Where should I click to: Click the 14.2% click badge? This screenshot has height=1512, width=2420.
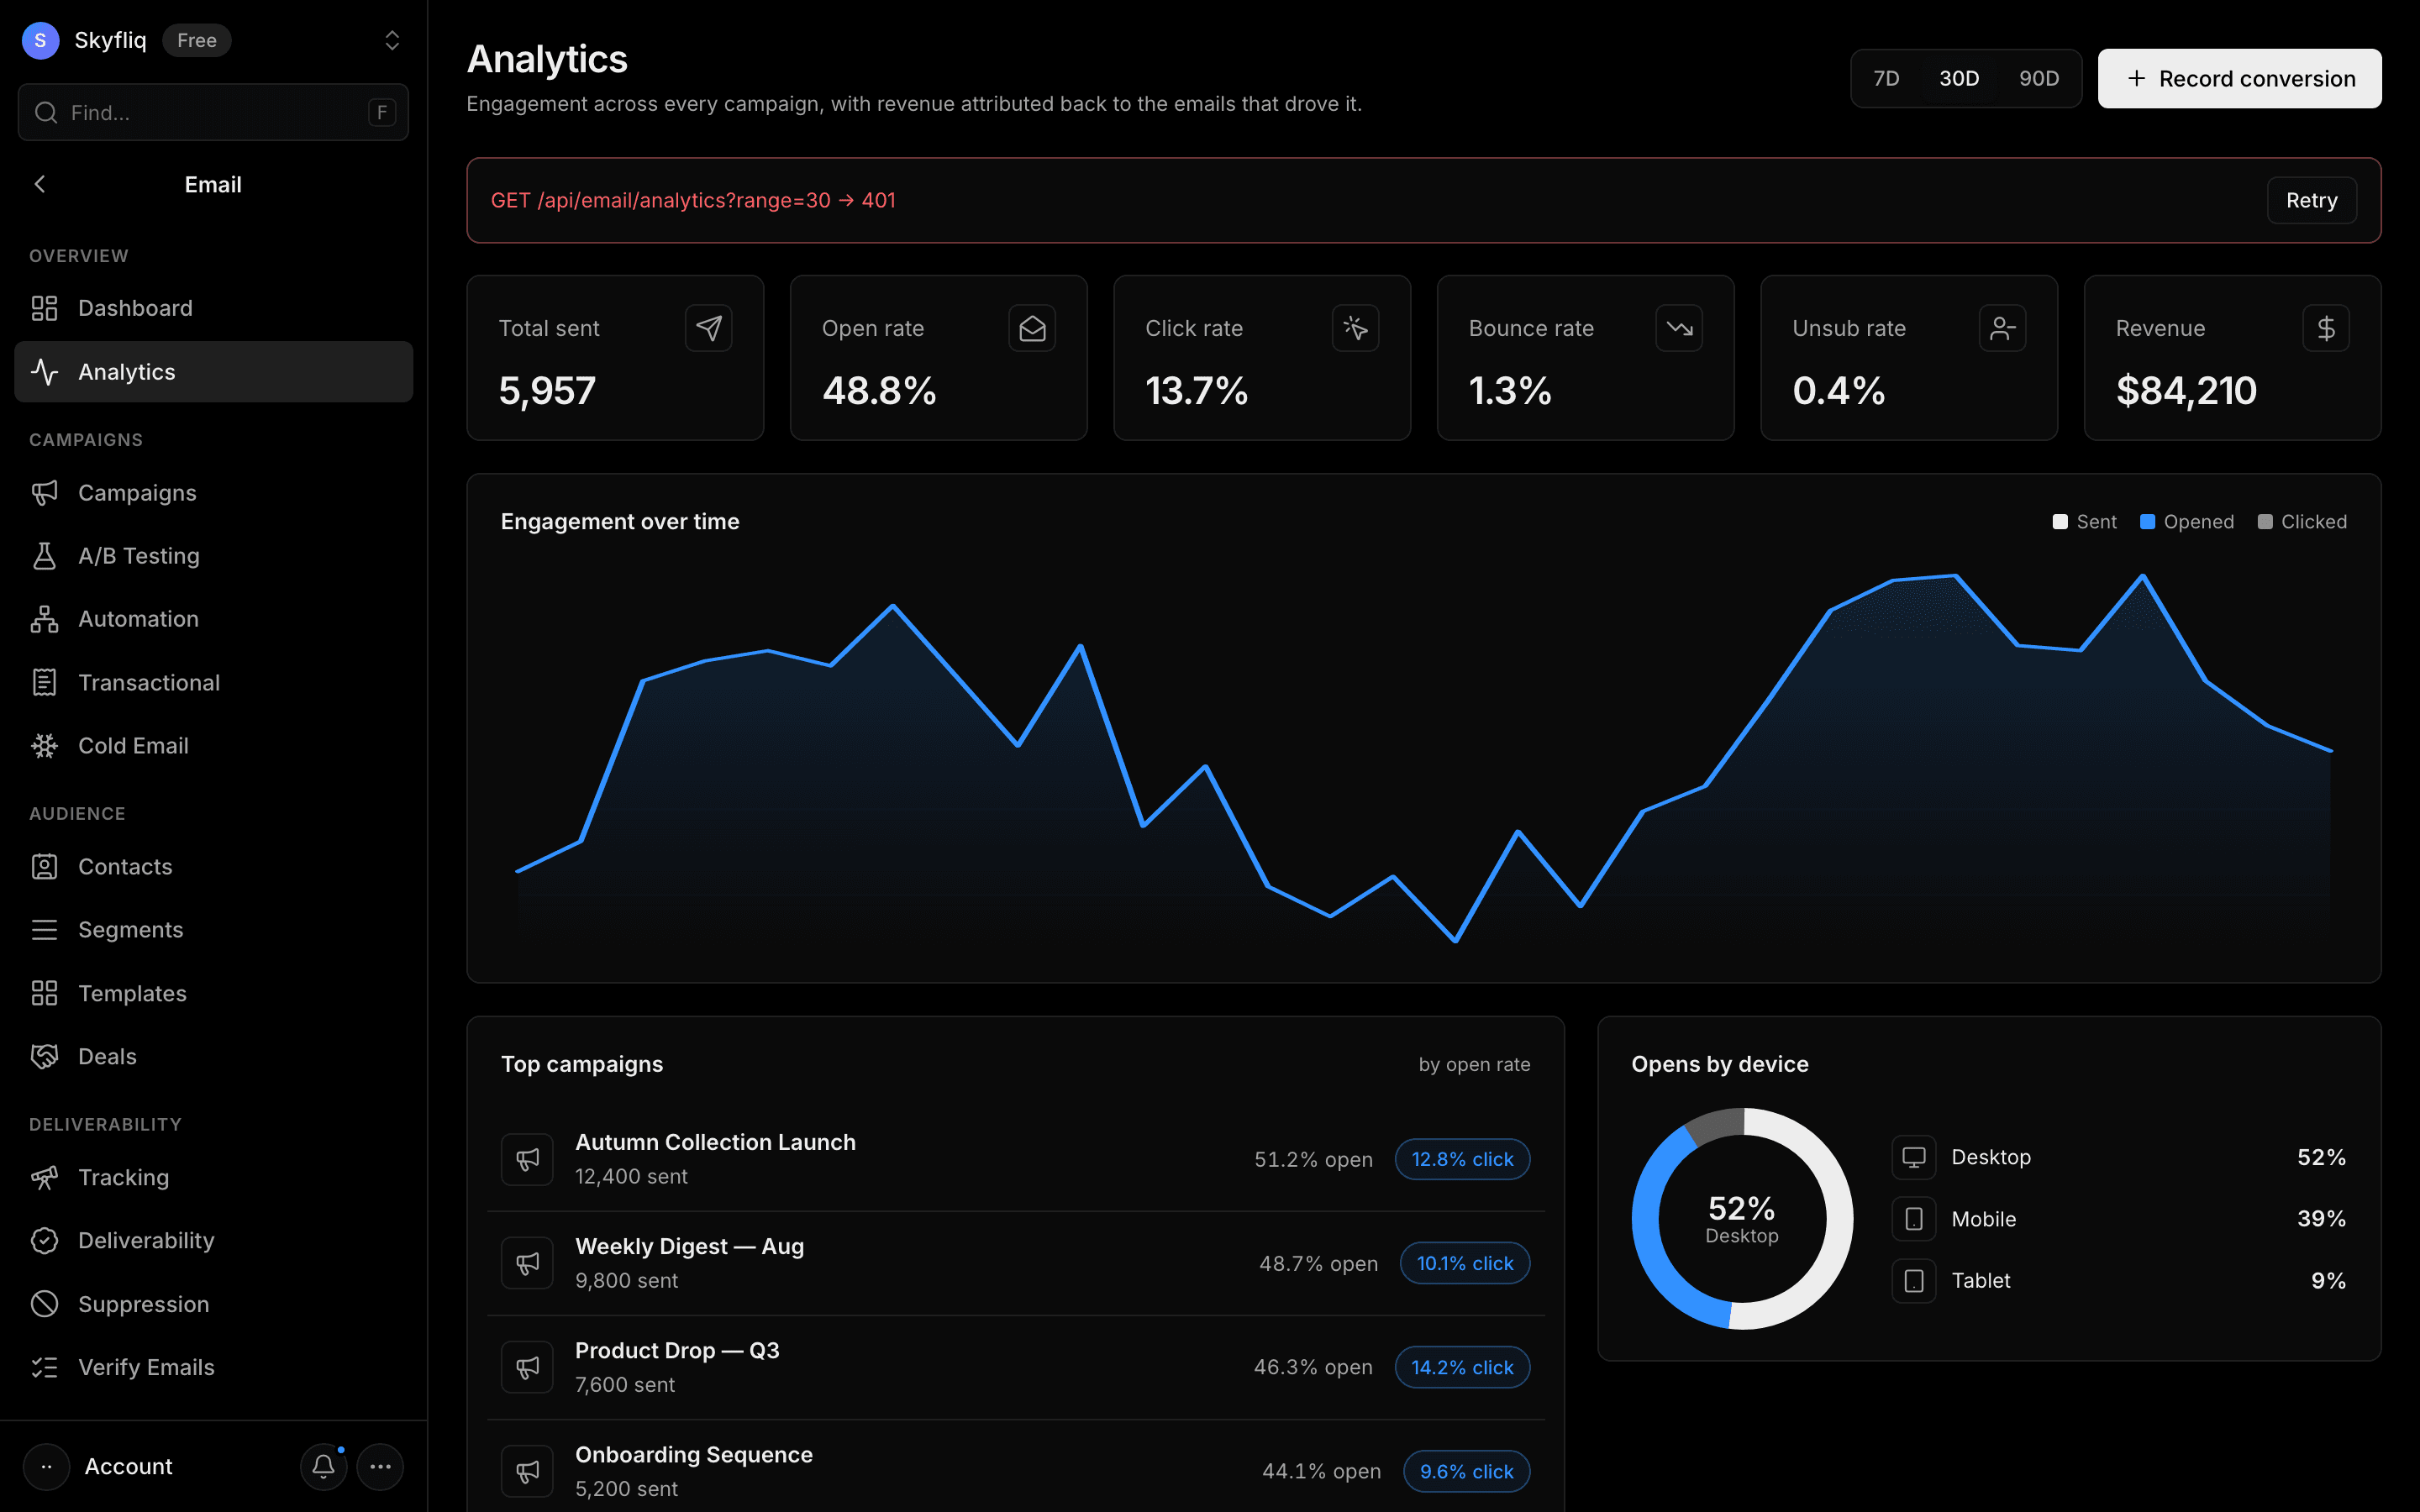1462,1367
